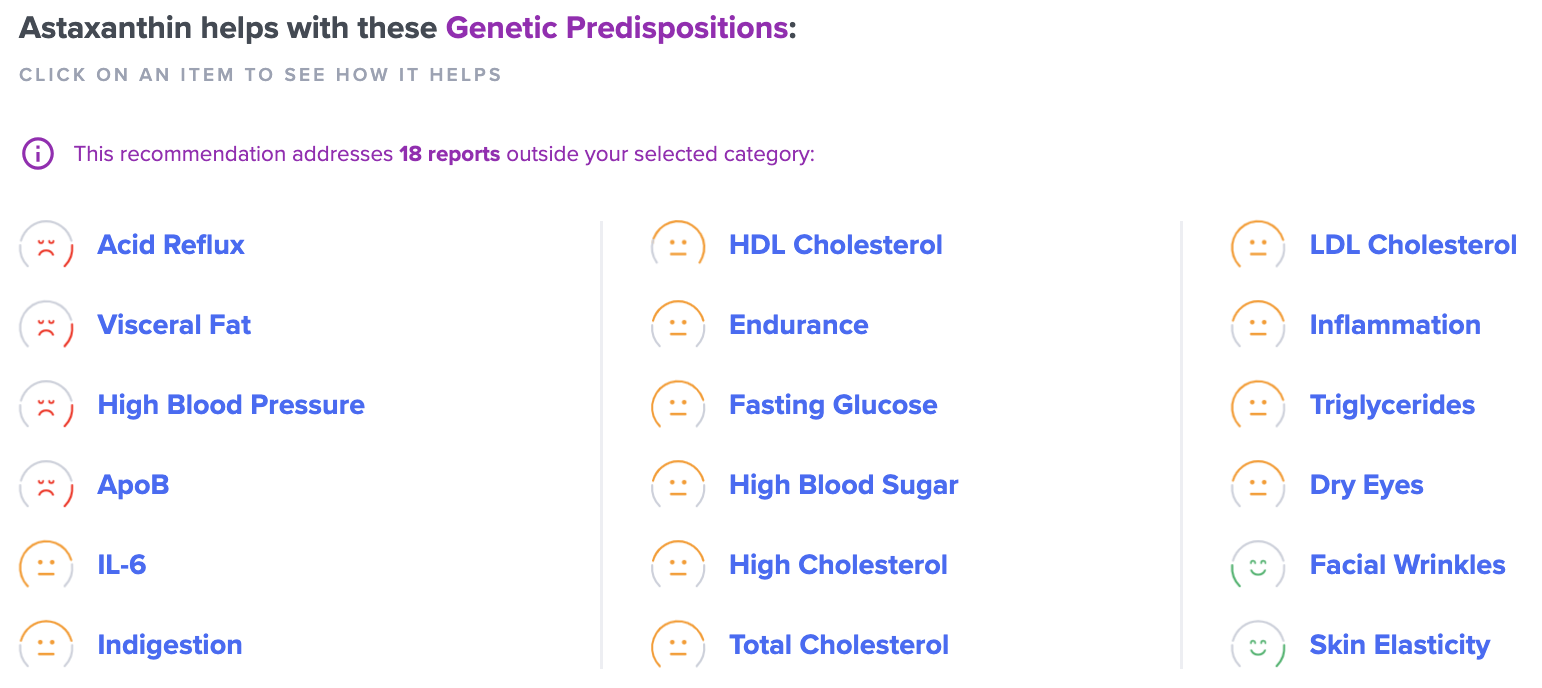Click the red face icon next to ApoB
Image resolution: width=1542 pixels, height=688 pixels.
coord(45,485)
